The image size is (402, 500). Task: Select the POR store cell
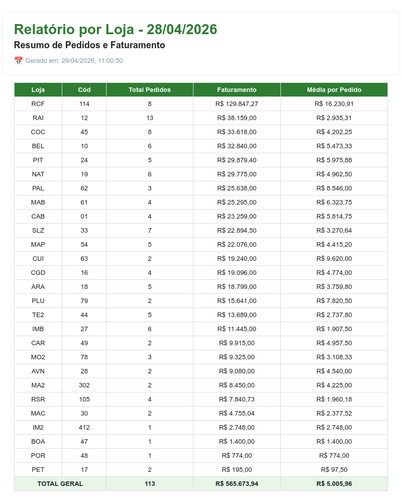[38, 455]
